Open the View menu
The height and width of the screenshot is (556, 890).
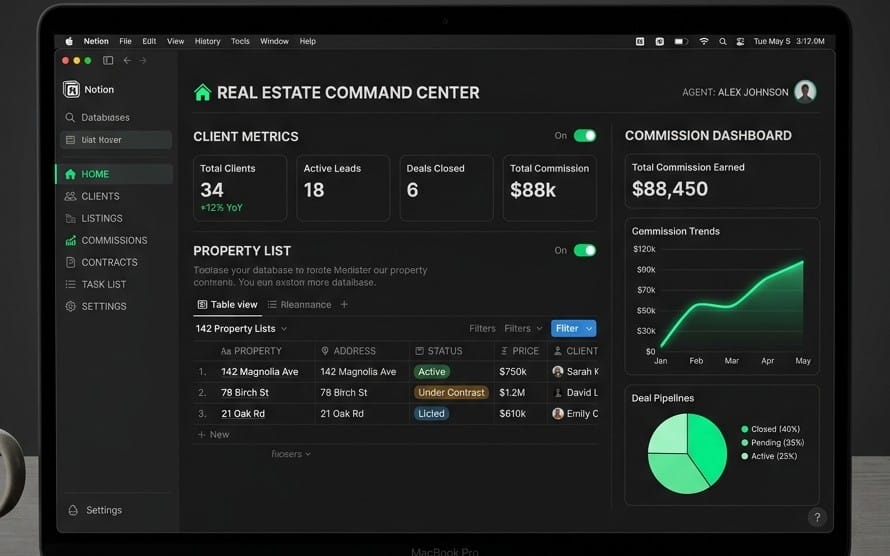click(175, 41)
